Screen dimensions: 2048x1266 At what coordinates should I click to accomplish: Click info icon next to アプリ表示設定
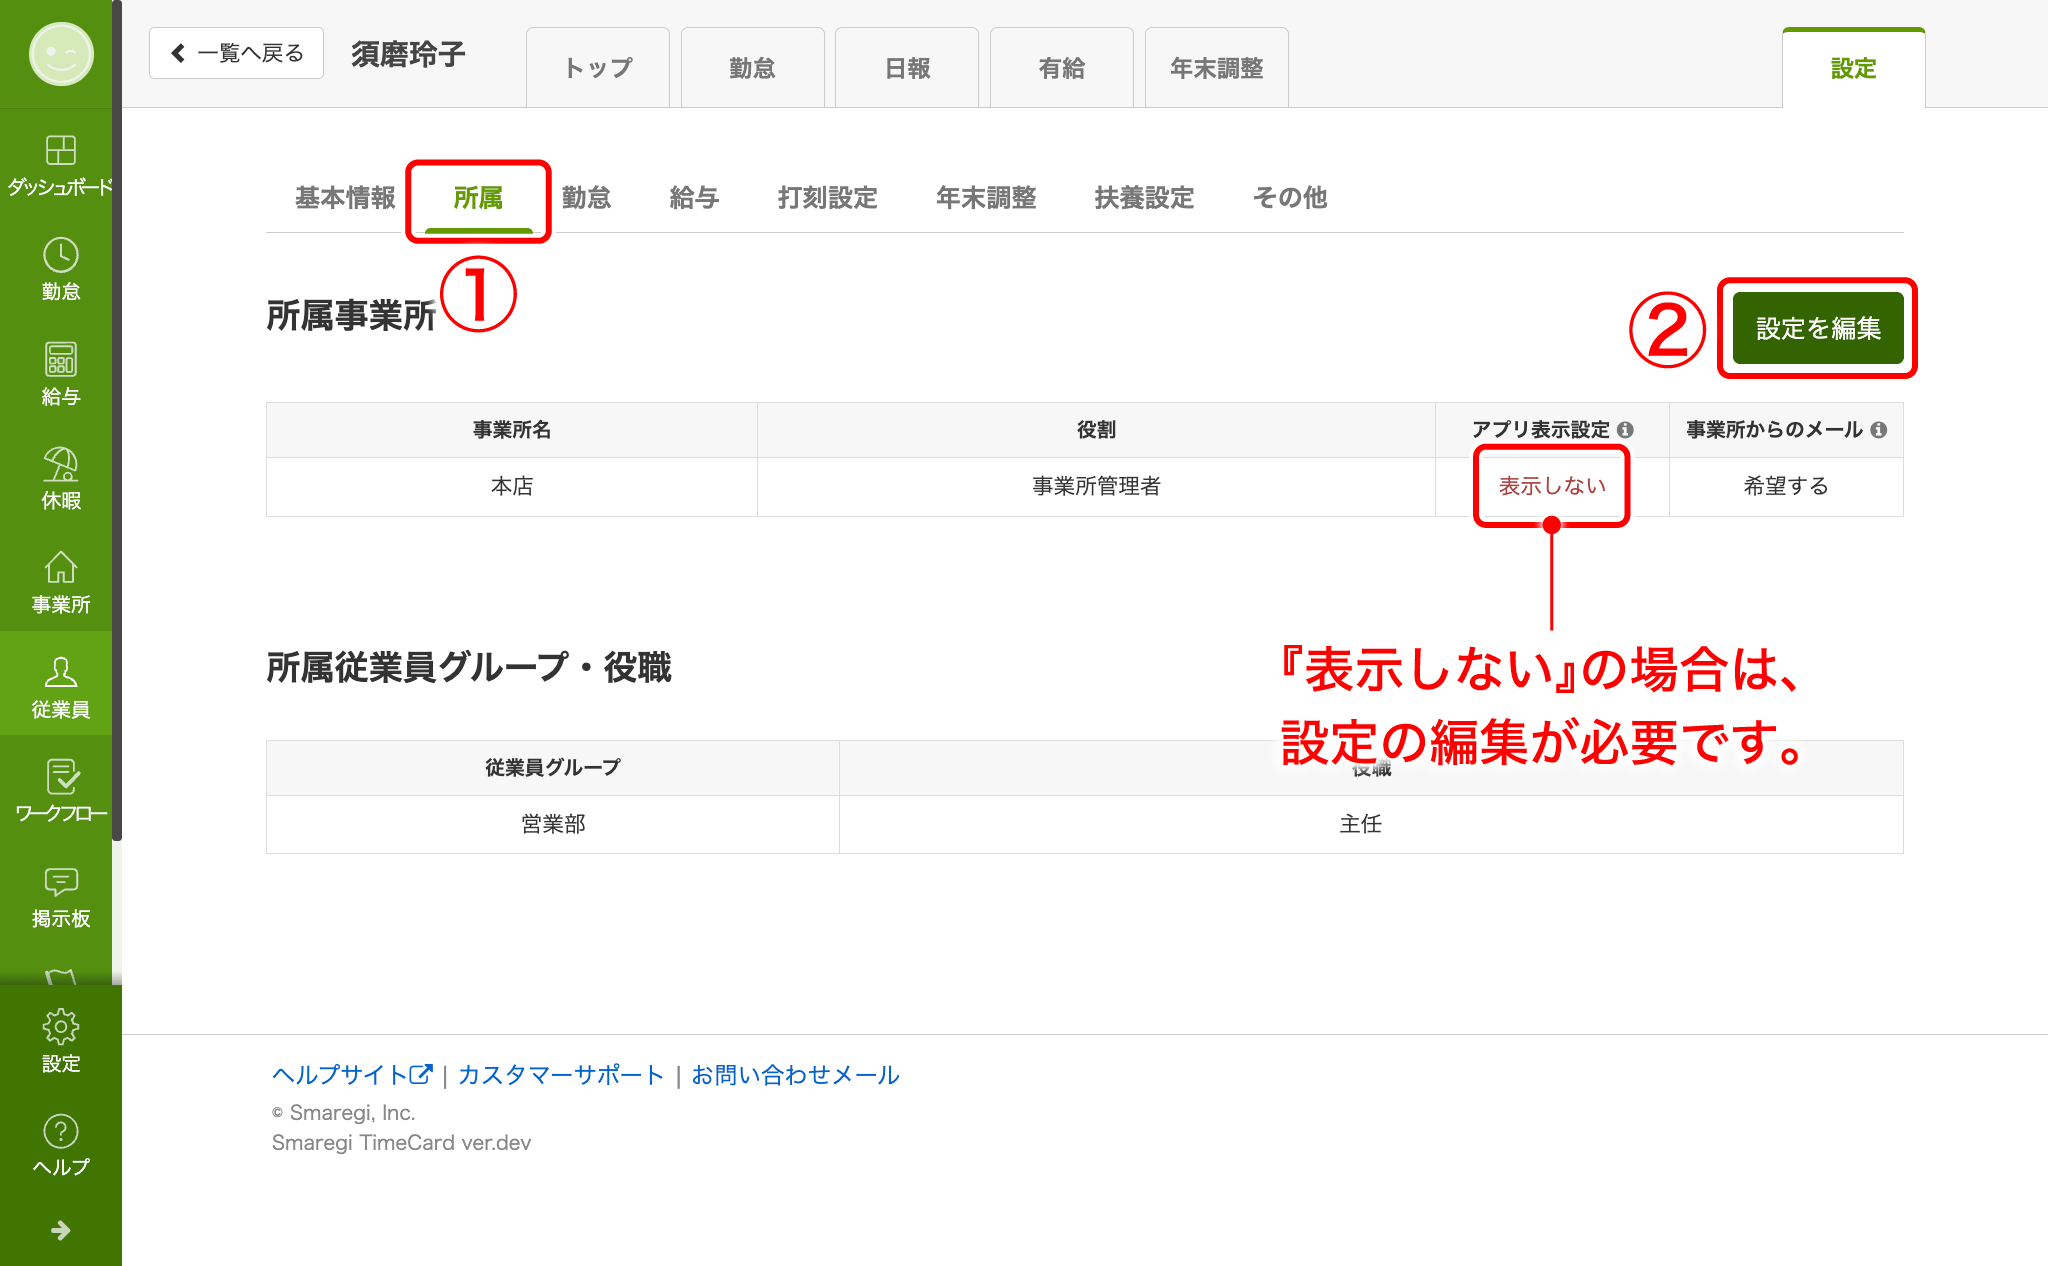click(1625, 430)
